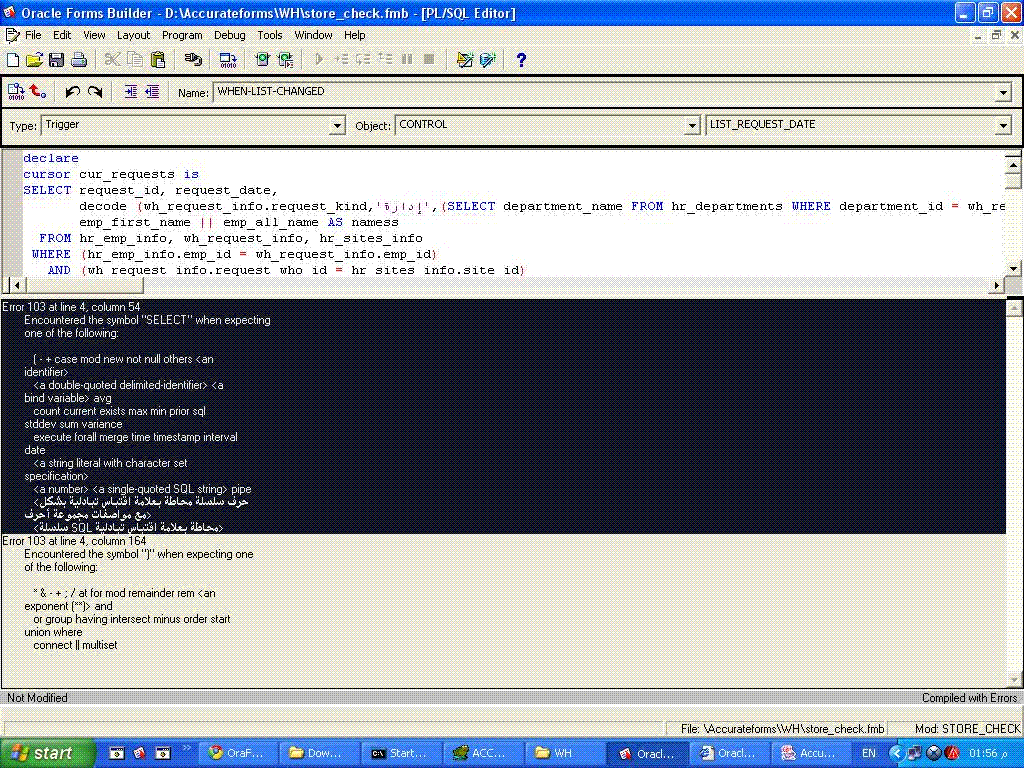
Task: Switch to the Start... command prompt taskbar button
Action: (399, 754)
